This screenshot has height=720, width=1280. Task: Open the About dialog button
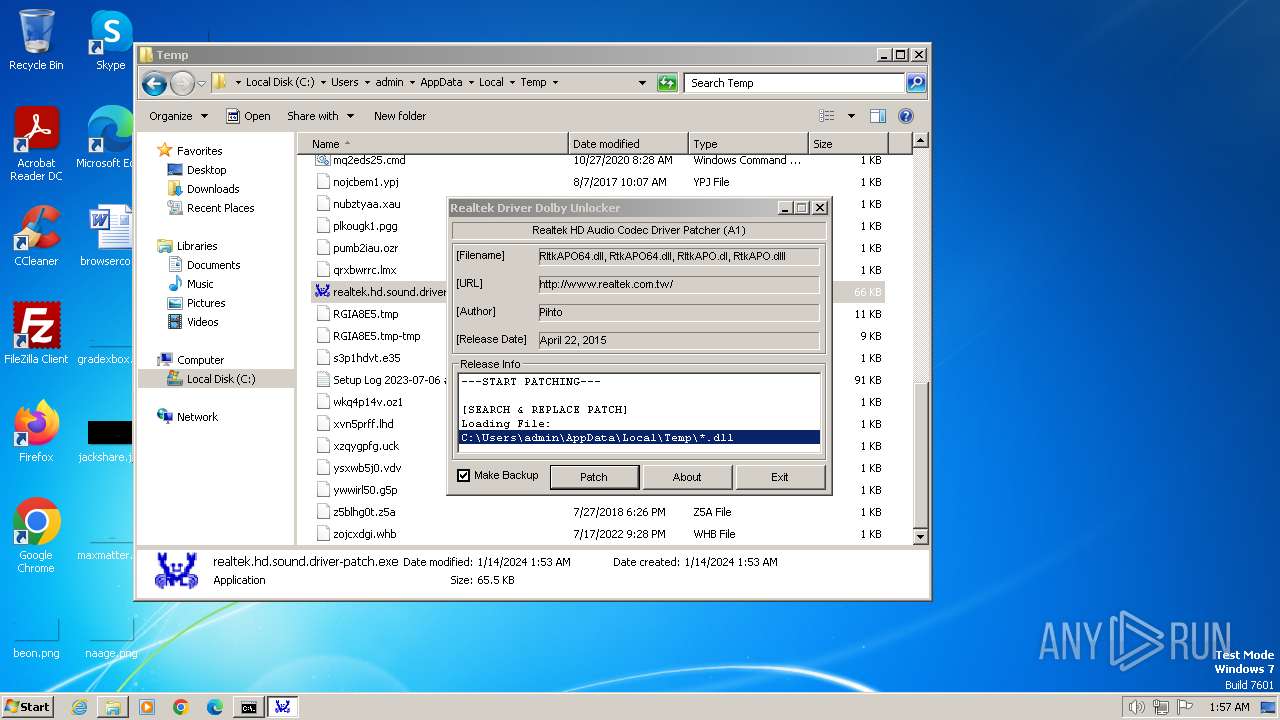tap(686, 477)
